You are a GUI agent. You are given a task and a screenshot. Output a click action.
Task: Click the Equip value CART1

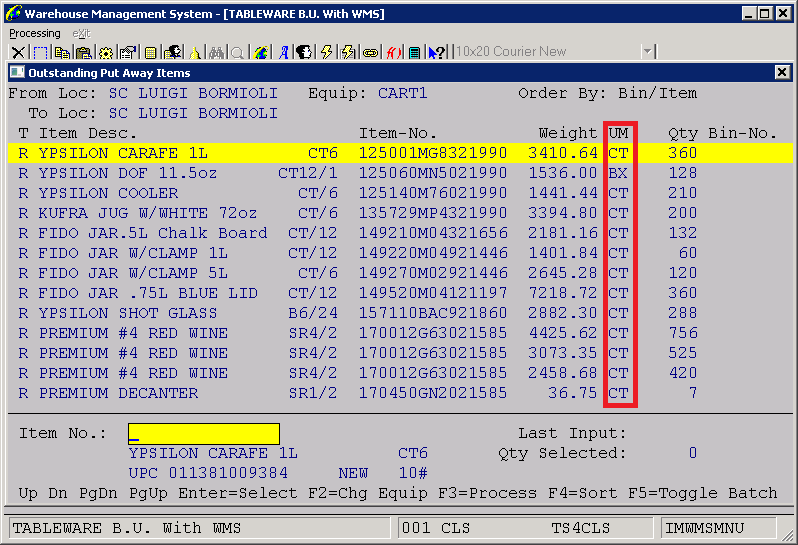tap(403, 93)
